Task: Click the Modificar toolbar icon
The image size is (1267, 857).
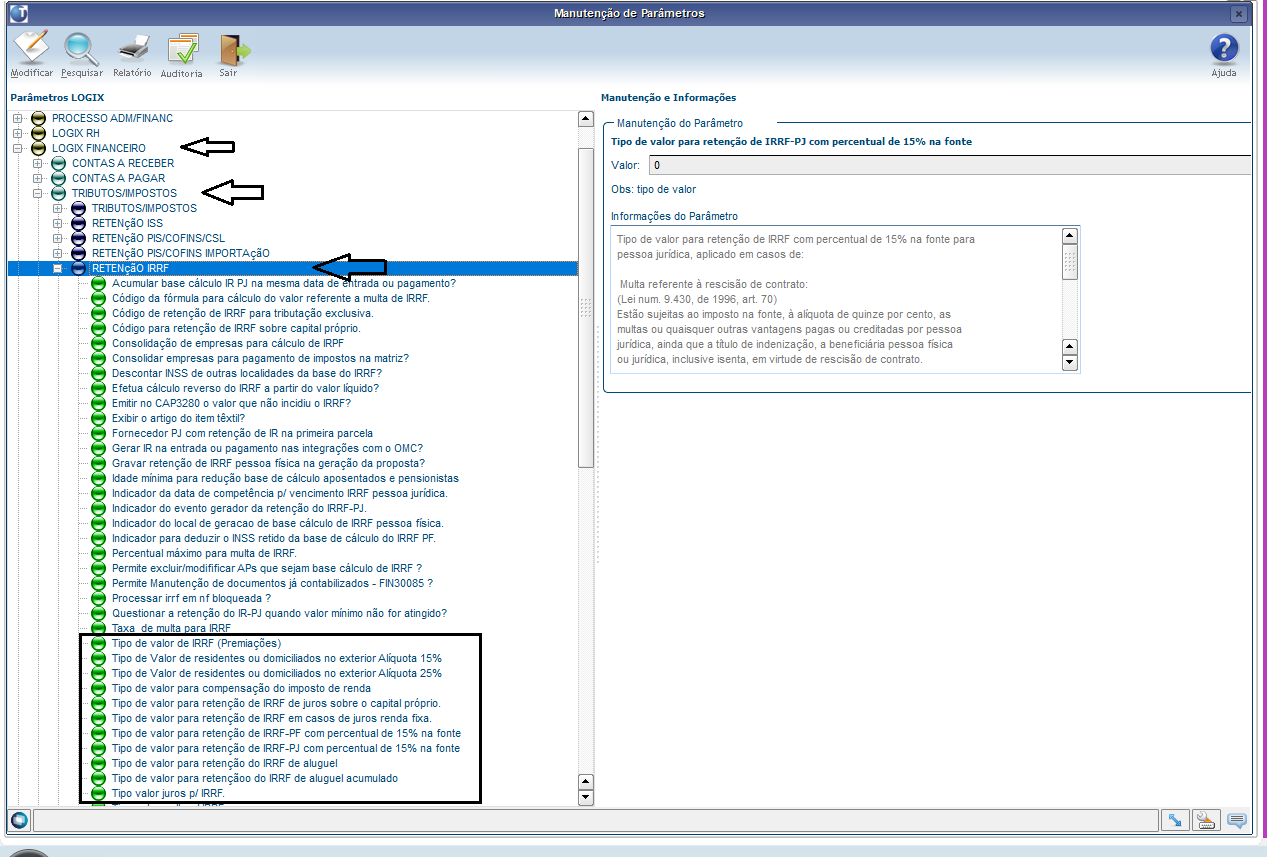Action: (31, 54)
